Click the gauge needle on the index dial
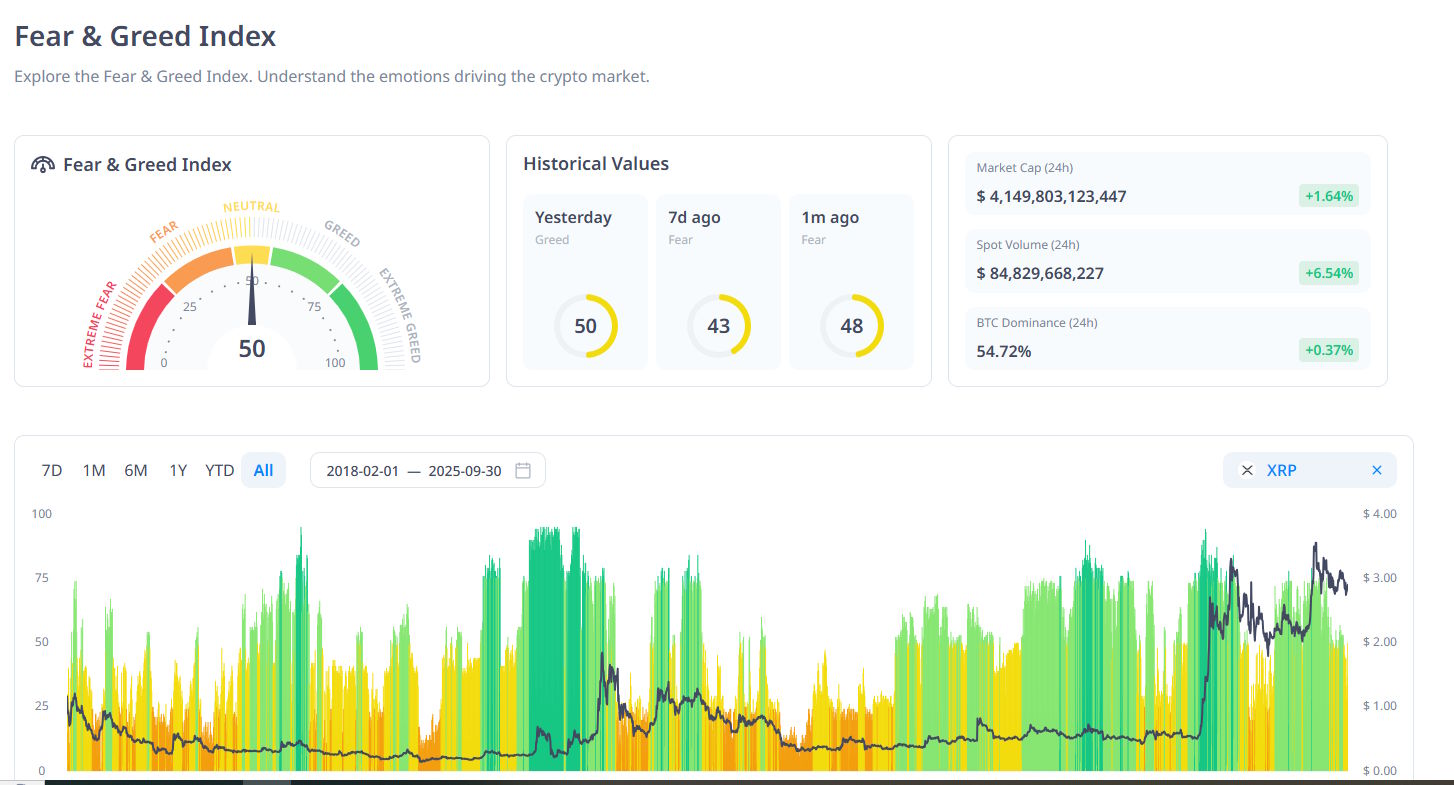Viewport: 1454px width, 785px height. (x=252, y=300)
